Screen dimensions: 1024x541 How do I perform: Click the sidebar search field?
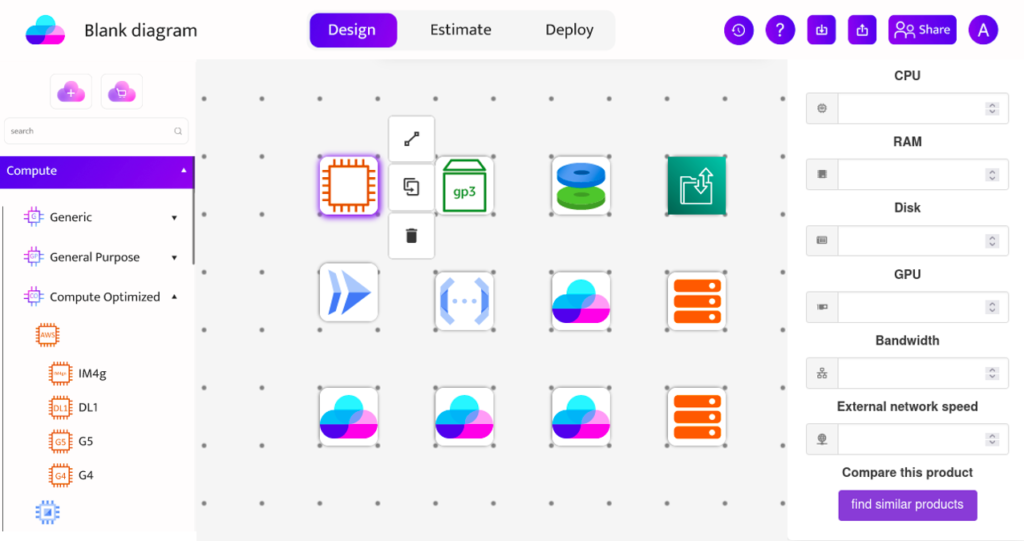tap(96, 131)
